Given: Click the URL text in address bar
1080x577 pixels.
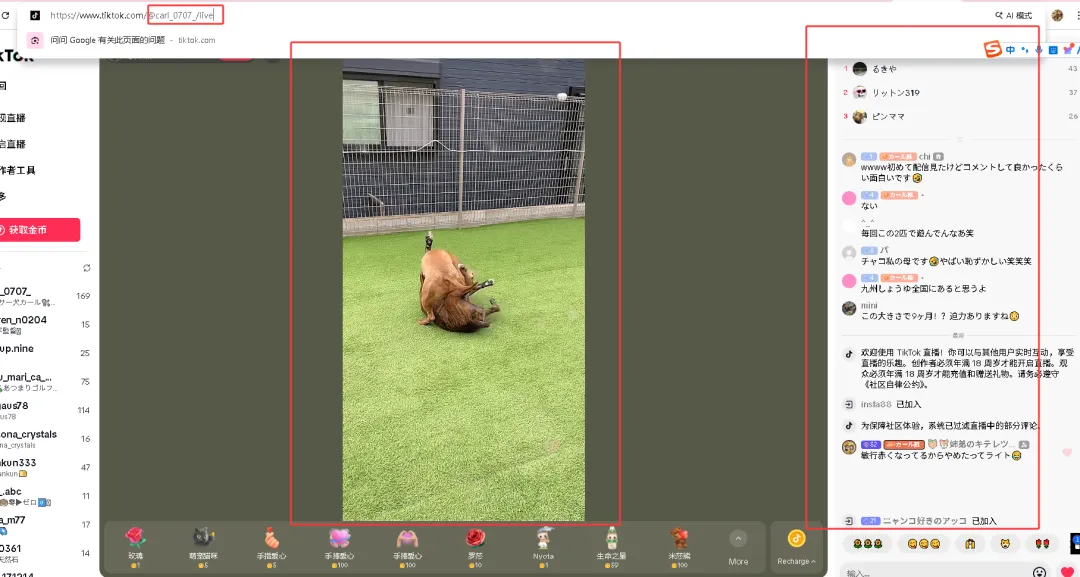Looking at the screenshot, I should pos(132,15).
